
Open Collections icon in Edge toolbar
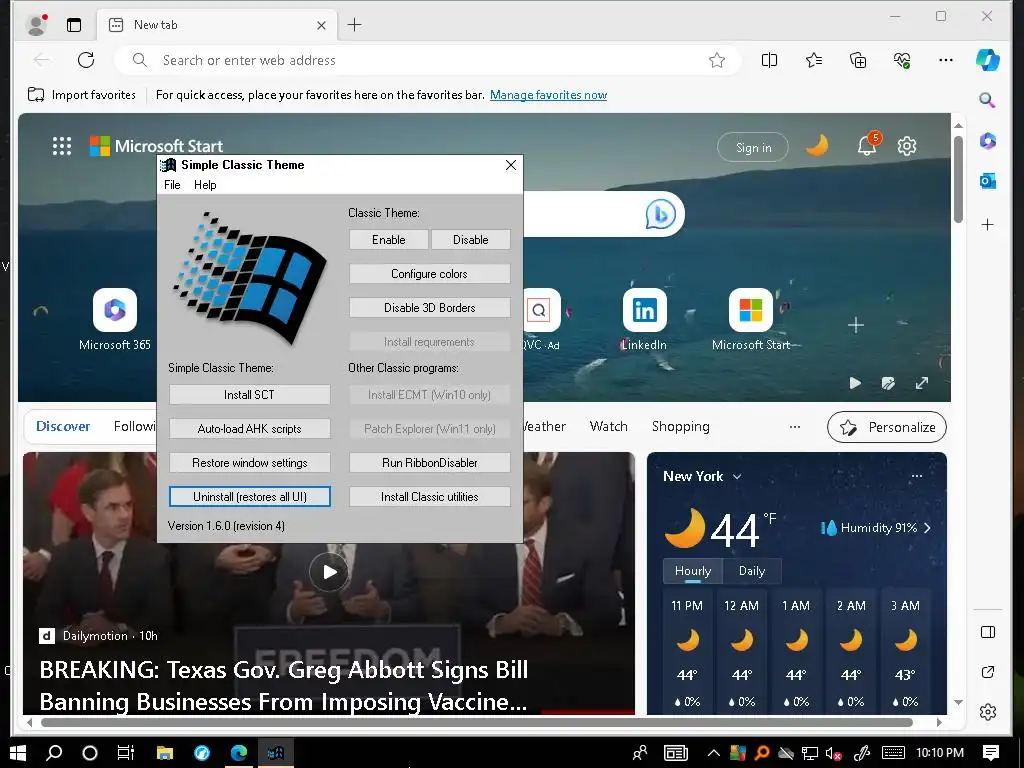[858, 60]
